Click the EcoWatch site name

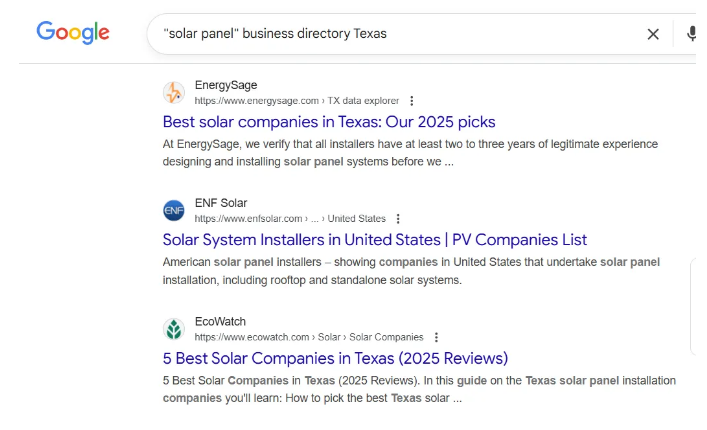220,321
